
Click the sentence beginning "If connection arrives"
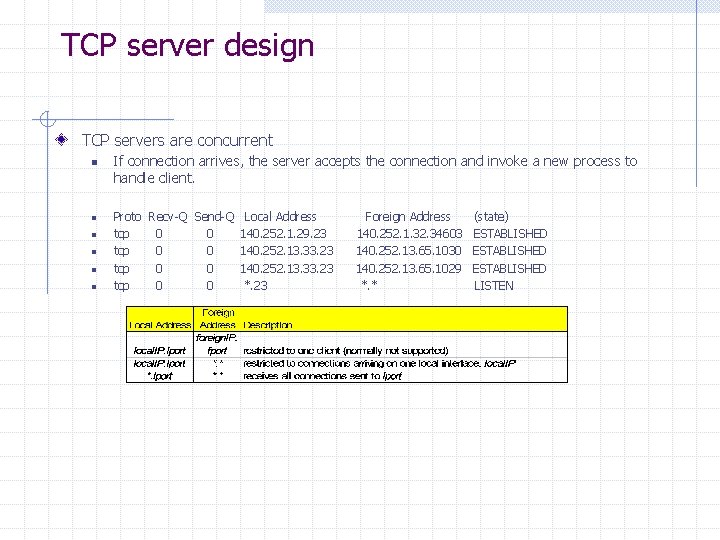(375, 169)
